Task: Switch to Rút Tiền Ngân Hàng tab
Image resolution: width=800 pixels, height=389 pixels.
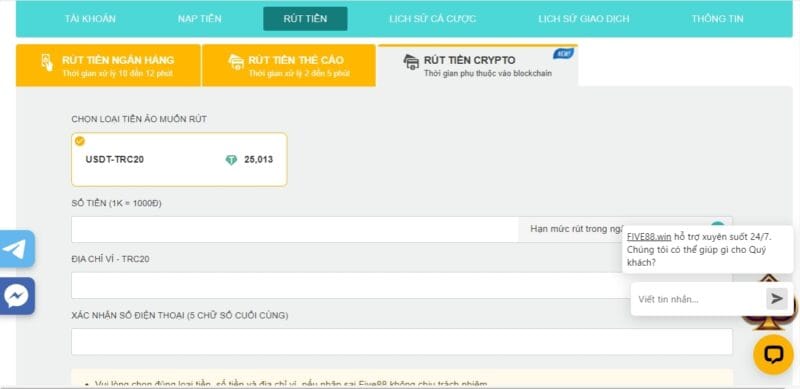Action: coord(108,65)
